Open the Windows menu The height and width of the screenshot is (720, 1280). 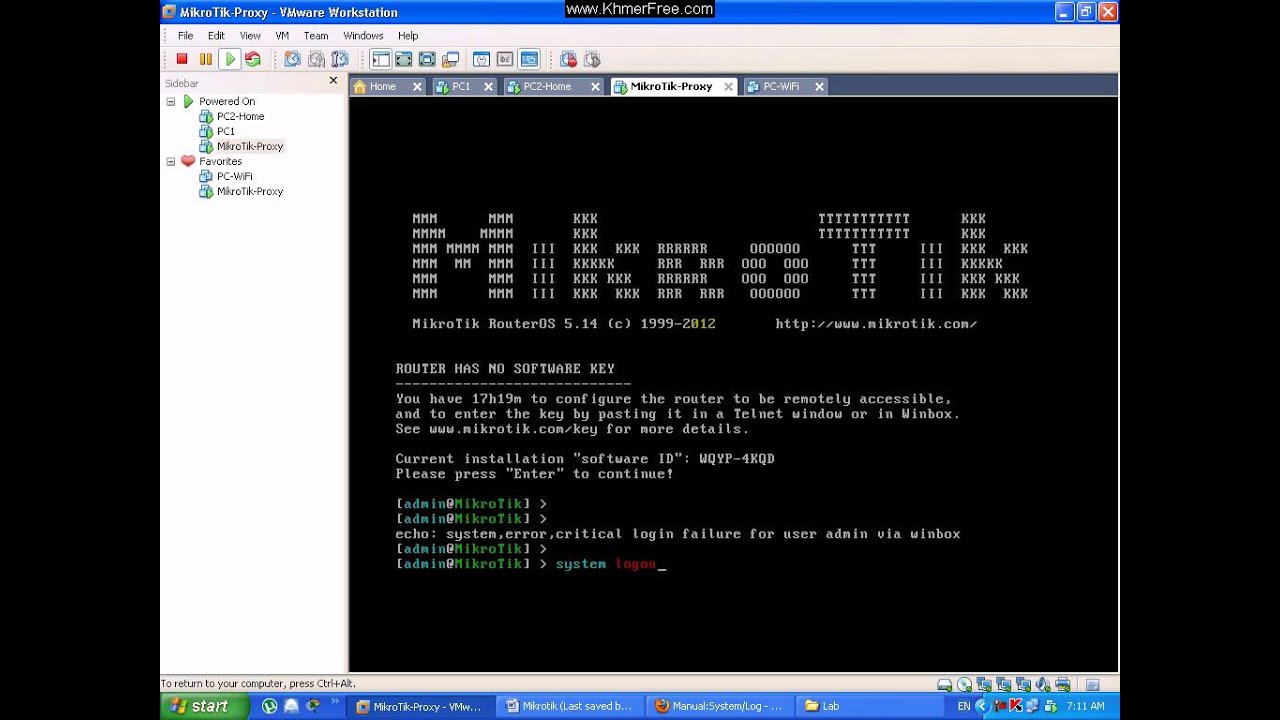(363, 36)
